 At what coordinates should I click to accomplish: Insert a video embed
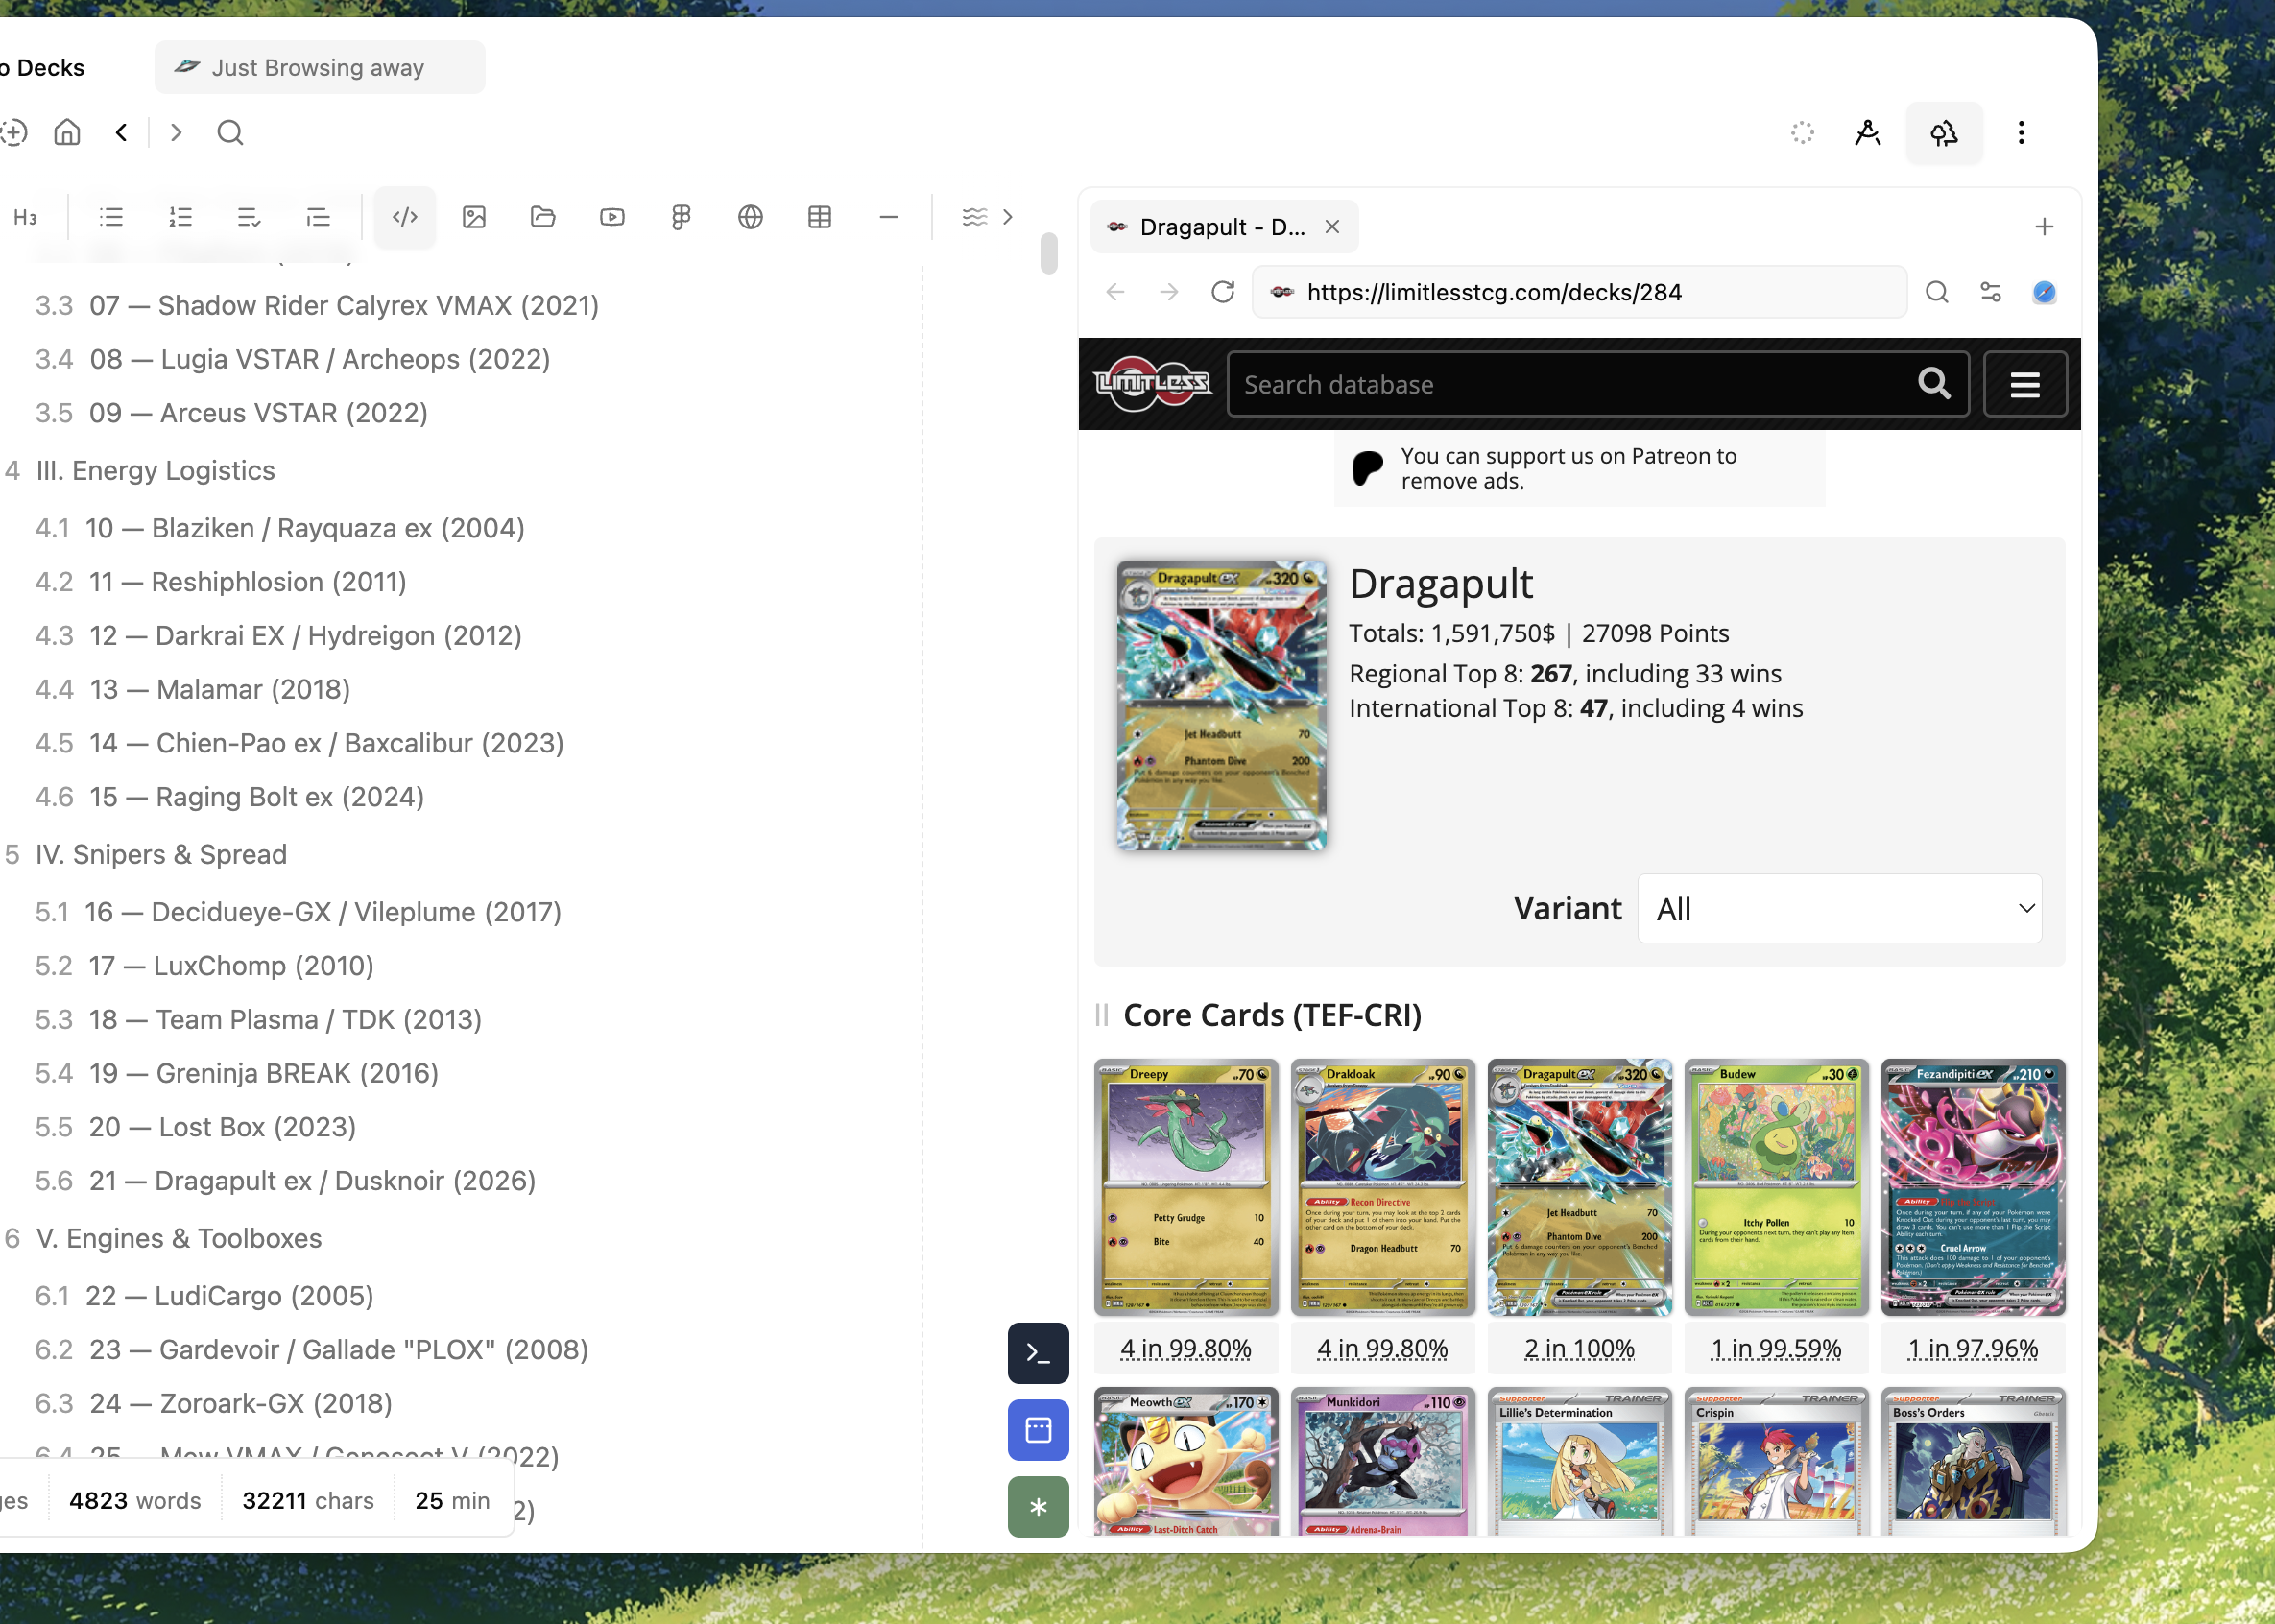point(612,217)
